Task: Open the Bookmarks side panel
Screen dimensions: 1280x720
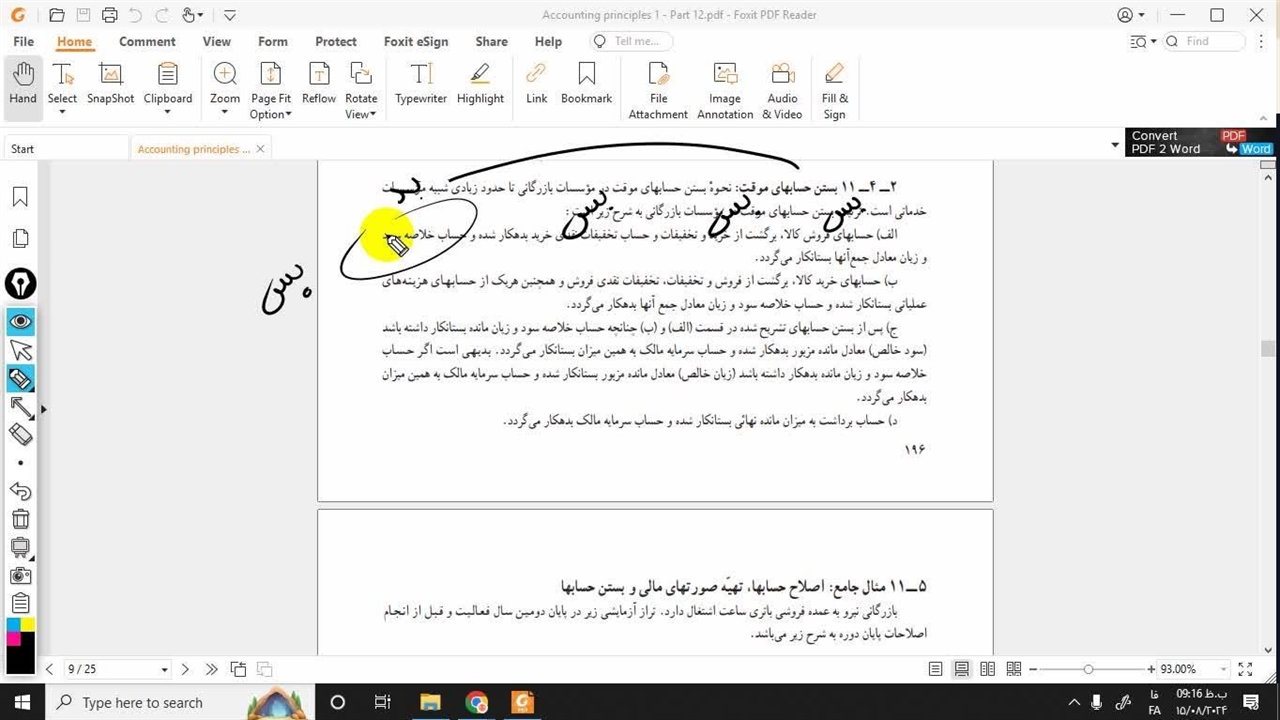Action: coord(20,197)
